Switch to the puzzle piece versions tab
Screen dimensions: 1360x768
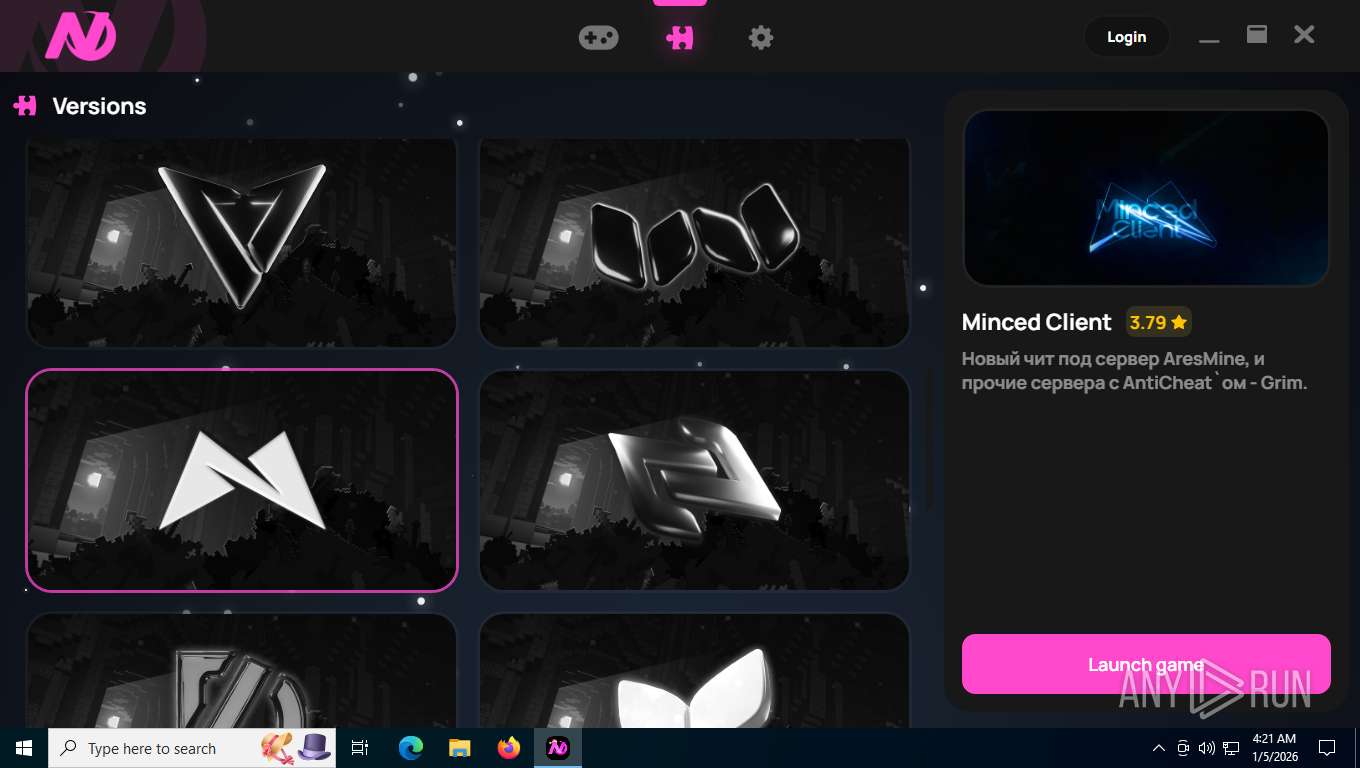[680, 38]
